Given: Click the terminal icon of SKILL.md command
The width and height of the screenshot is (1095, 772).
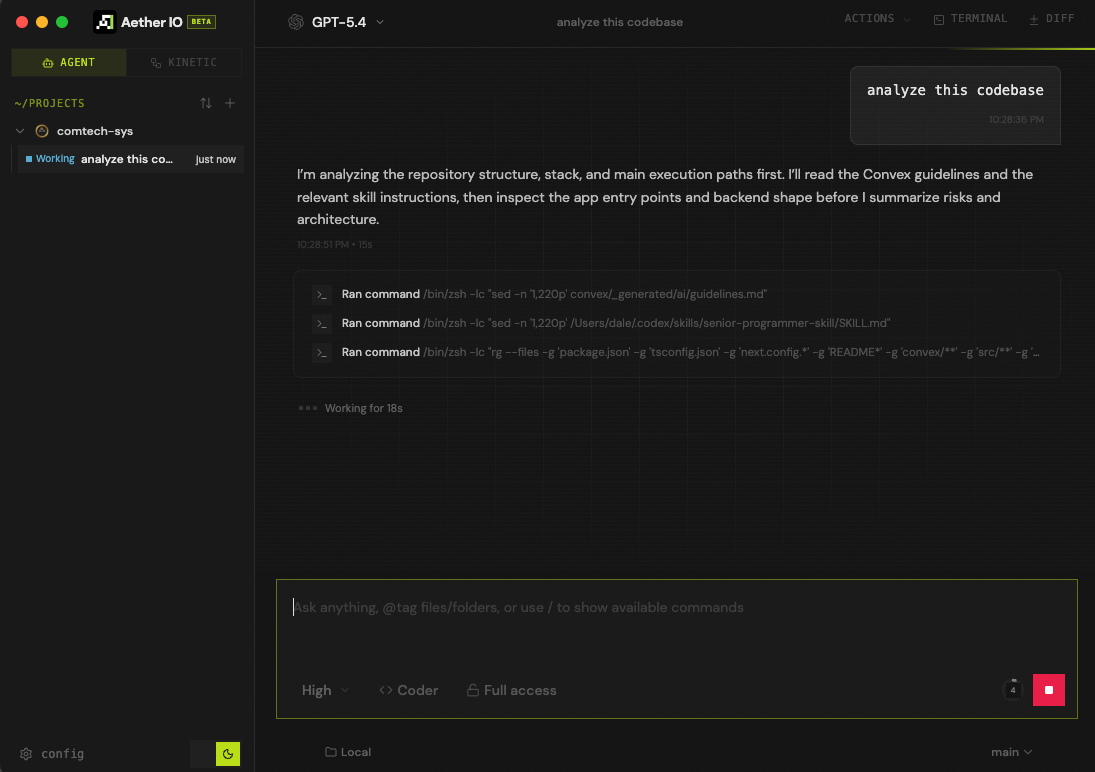Looking at the screenshot, I should click(x=321, y=323).
